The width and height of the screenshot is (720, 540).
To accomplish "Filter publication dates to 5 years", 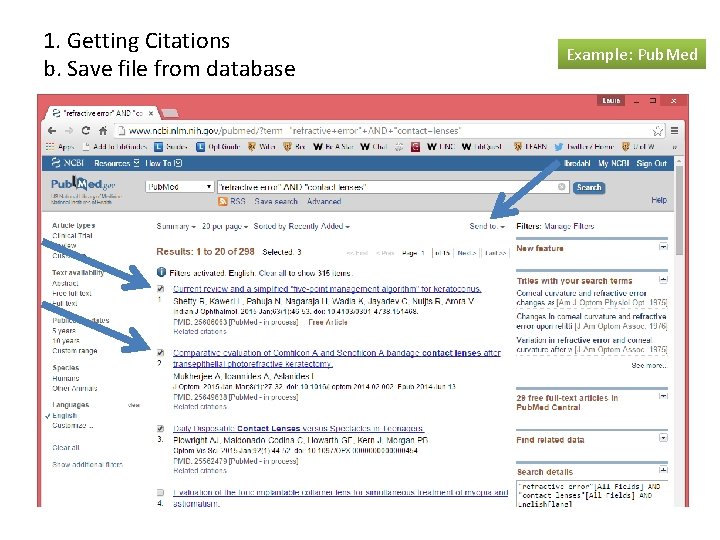I will pos(64,331).
